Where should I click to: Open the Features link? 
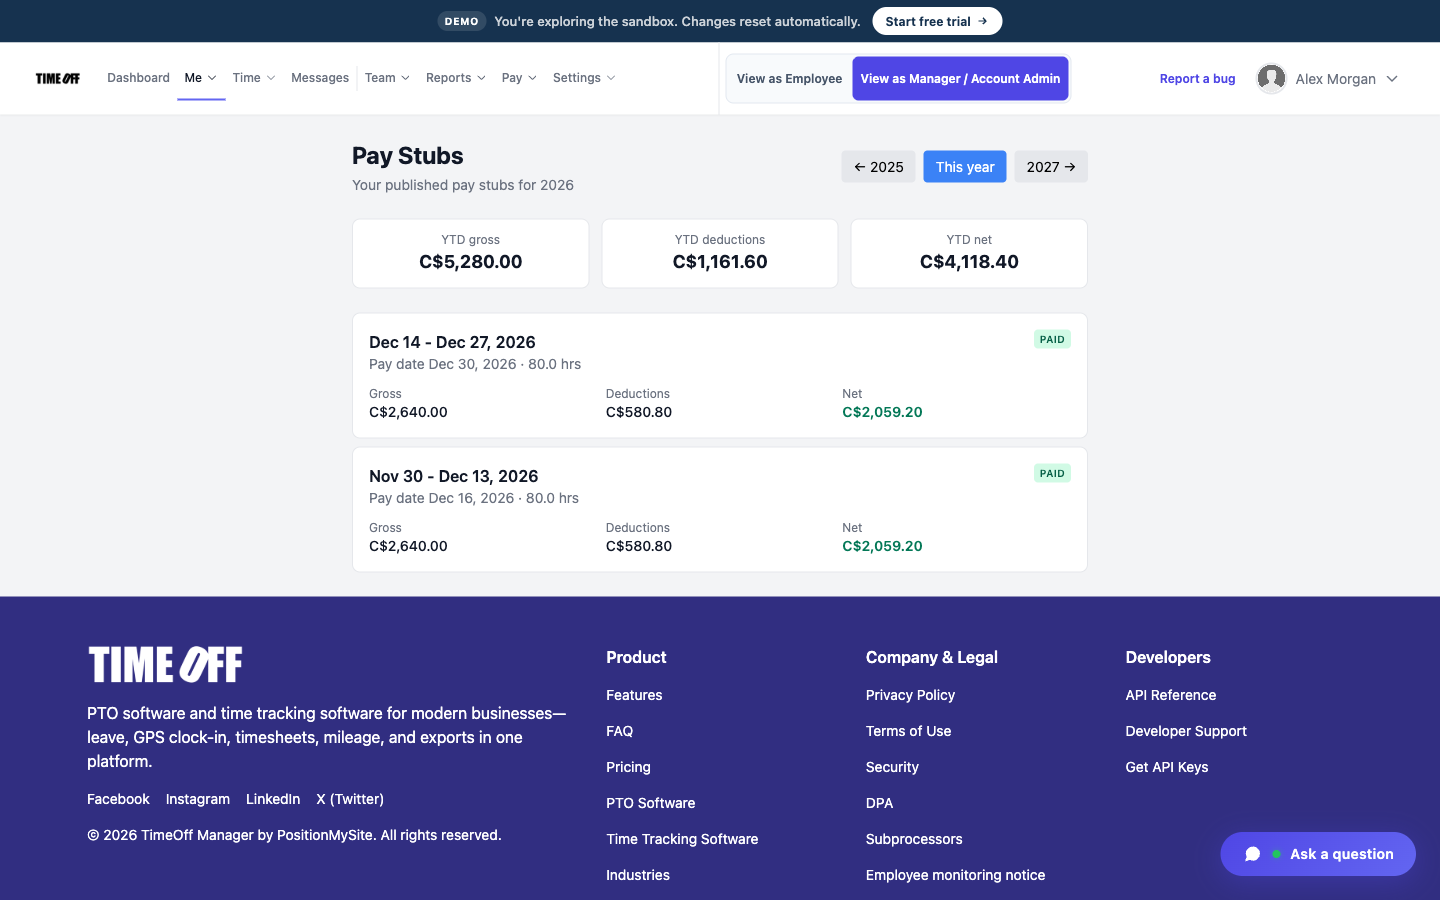[634, 695]
